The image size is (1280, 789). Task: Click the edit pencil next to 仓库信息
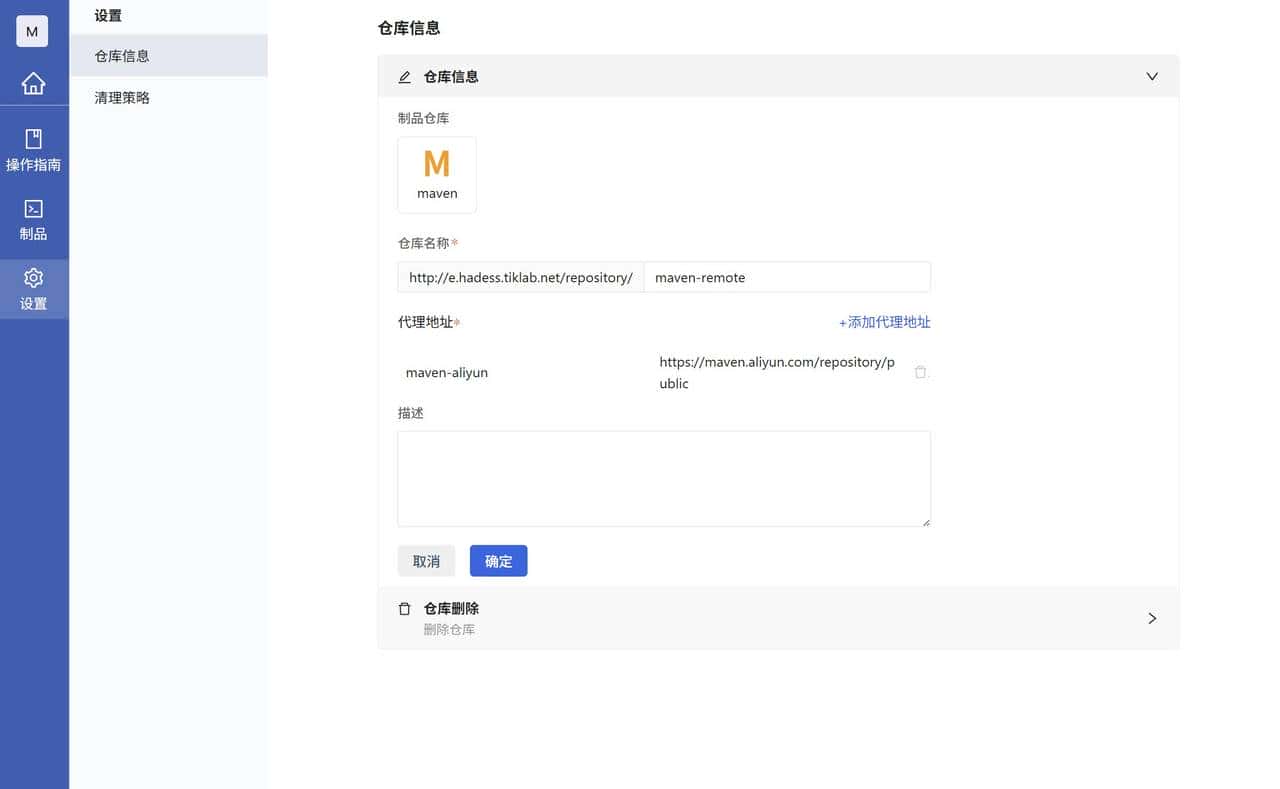[x=404, y=76]
